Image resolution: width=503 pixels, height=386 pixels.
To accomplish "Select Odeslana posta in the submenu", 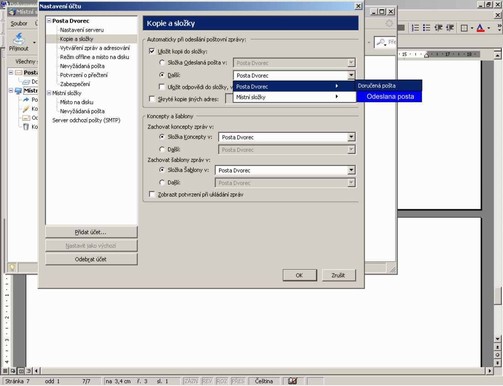I will click(389, 97).
